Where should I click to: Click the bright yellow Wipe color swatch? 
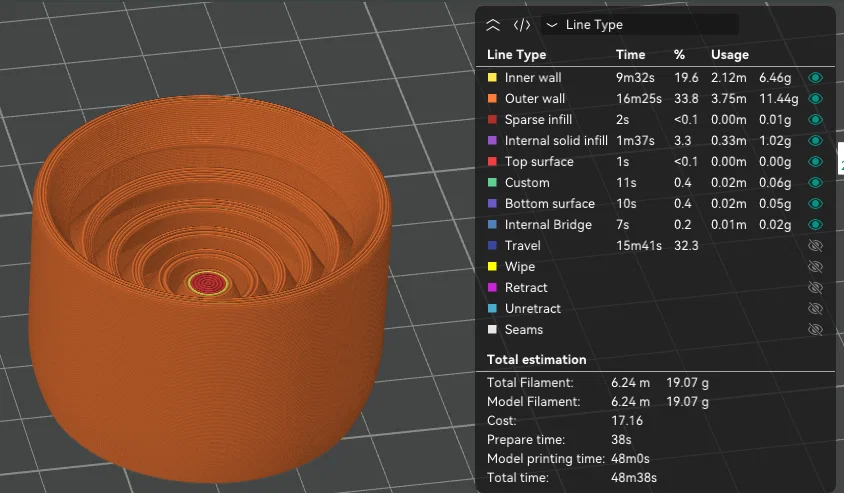point(492,266)
